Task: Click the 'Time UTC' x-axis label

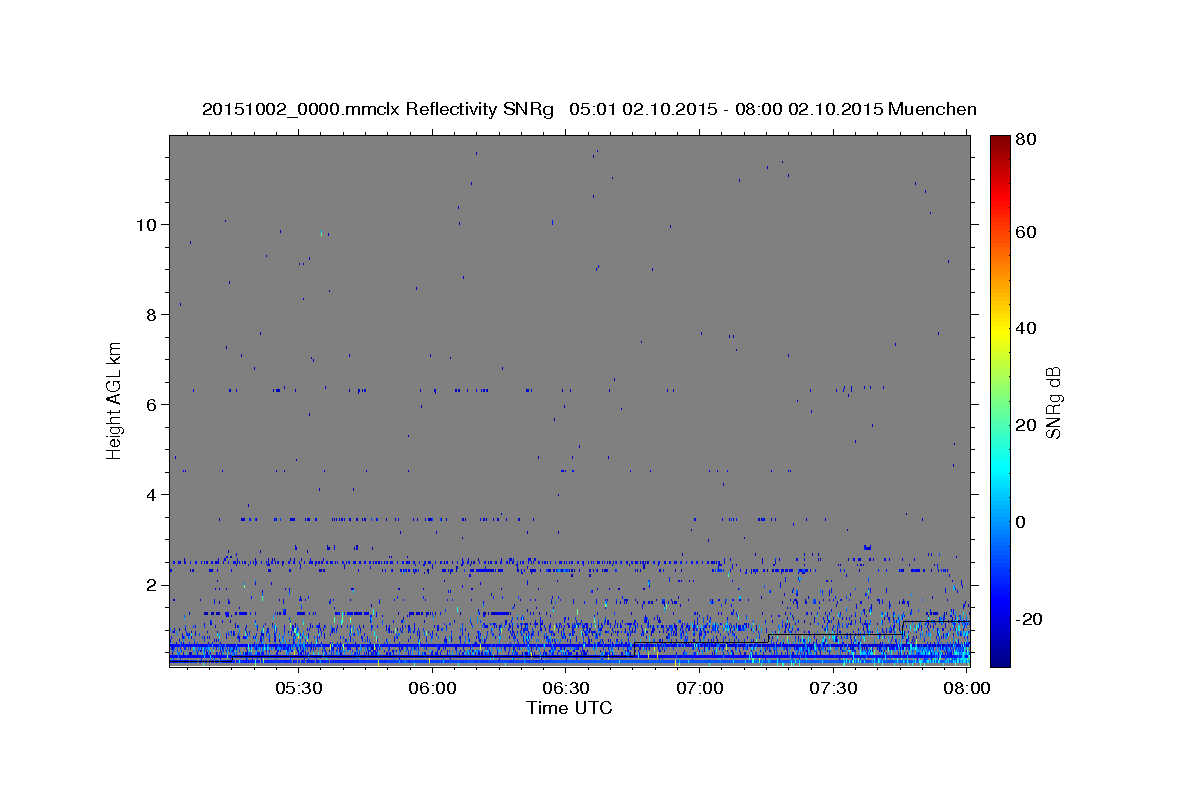Action: tap(569, 708)
